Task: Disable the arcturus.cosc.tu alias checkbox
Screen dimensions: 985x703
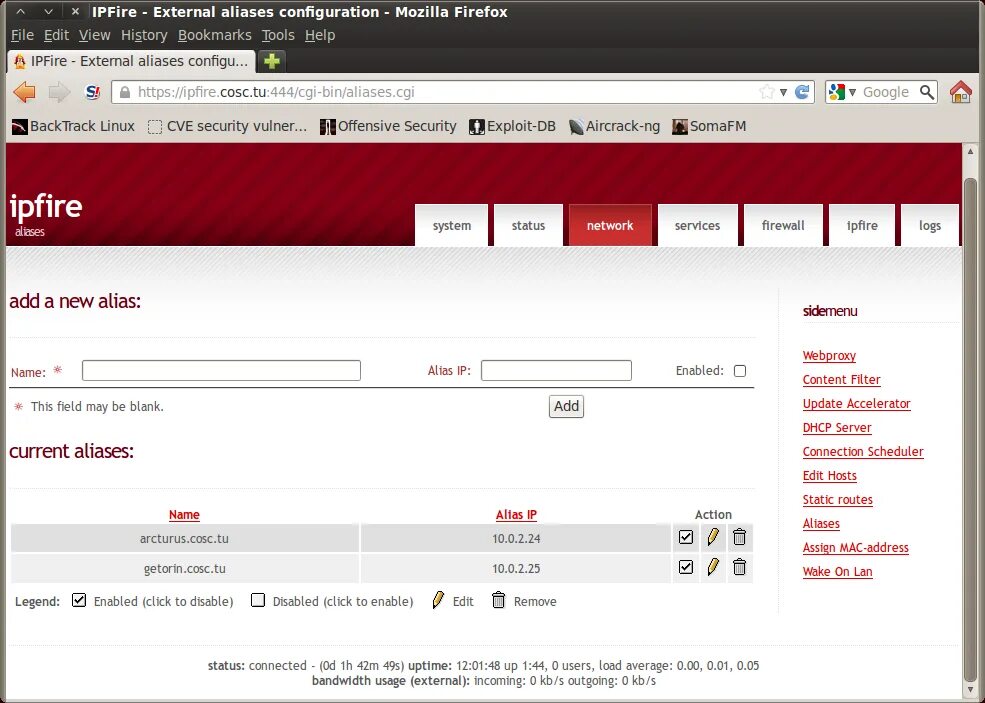Action: [686, 537]
